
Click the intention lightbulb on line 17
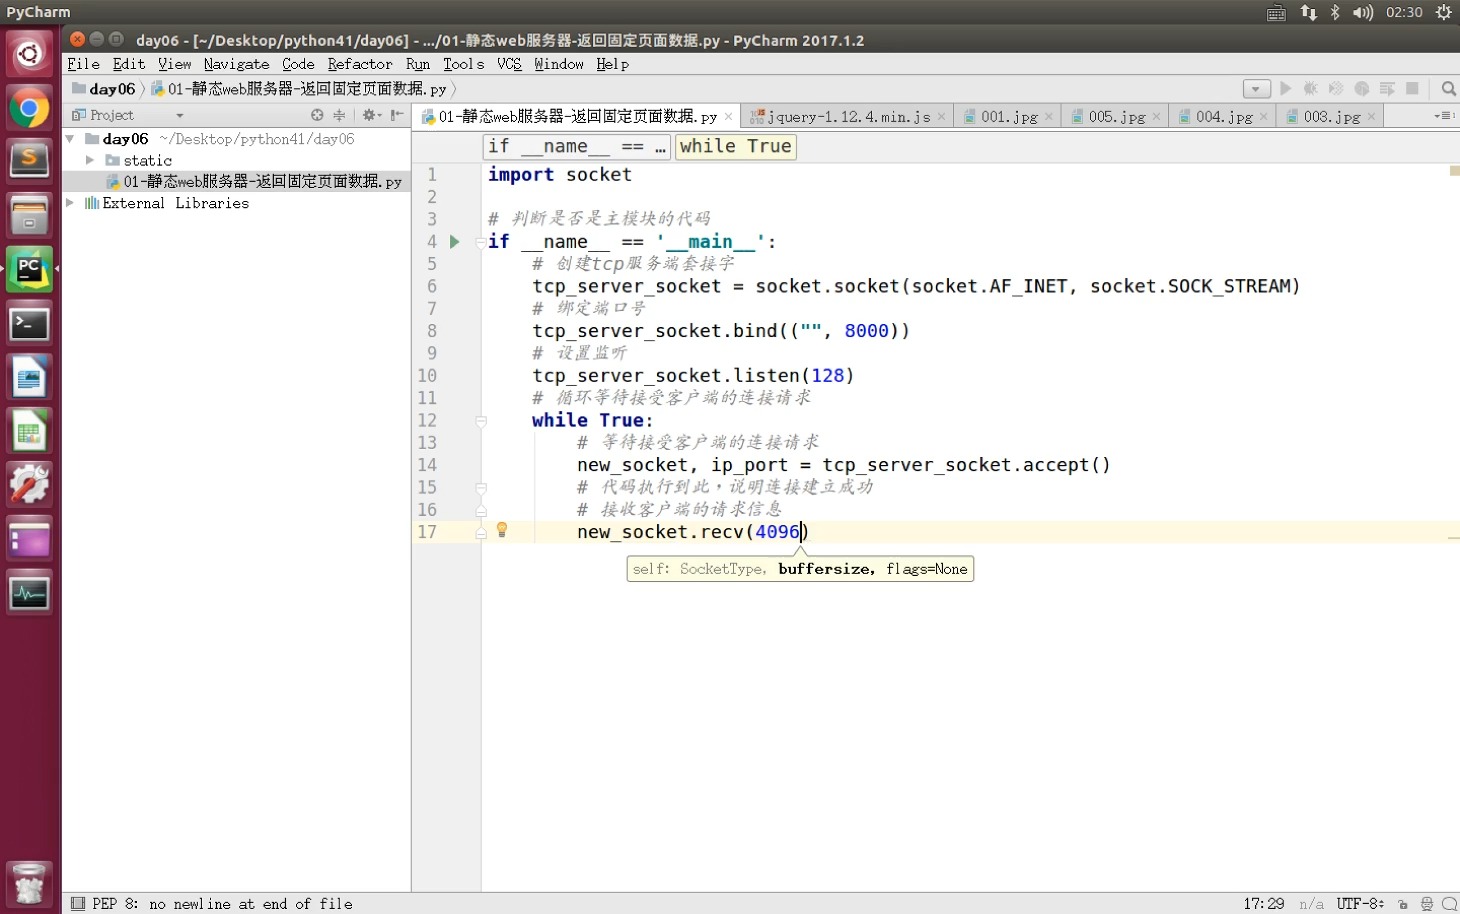(x=502, y=530)
